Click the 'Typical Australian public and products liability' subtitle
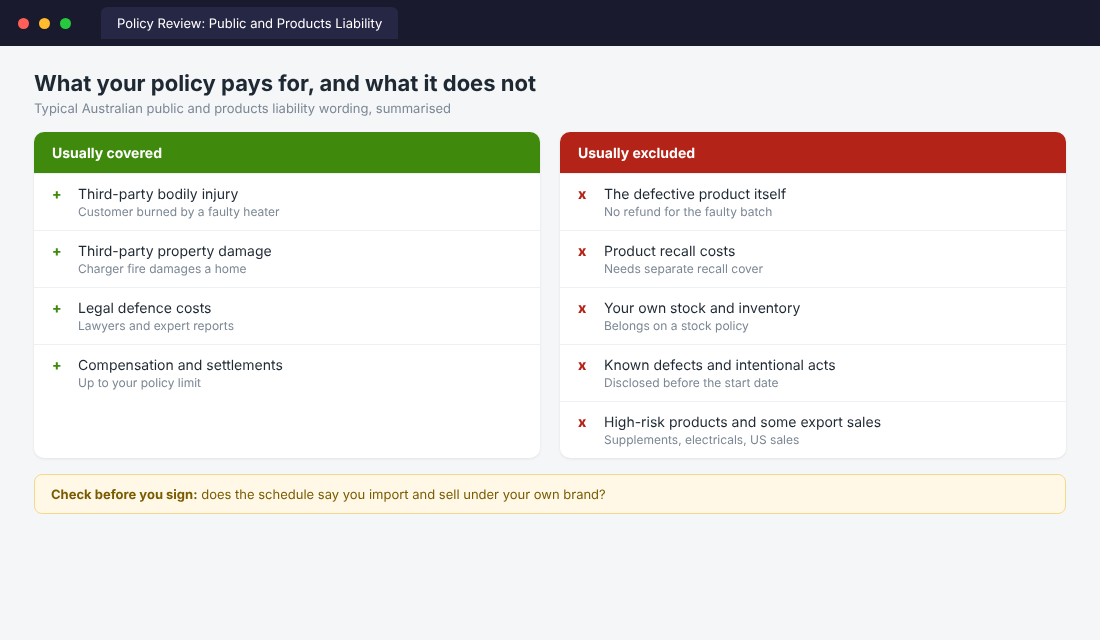 [x=243, y=109]
